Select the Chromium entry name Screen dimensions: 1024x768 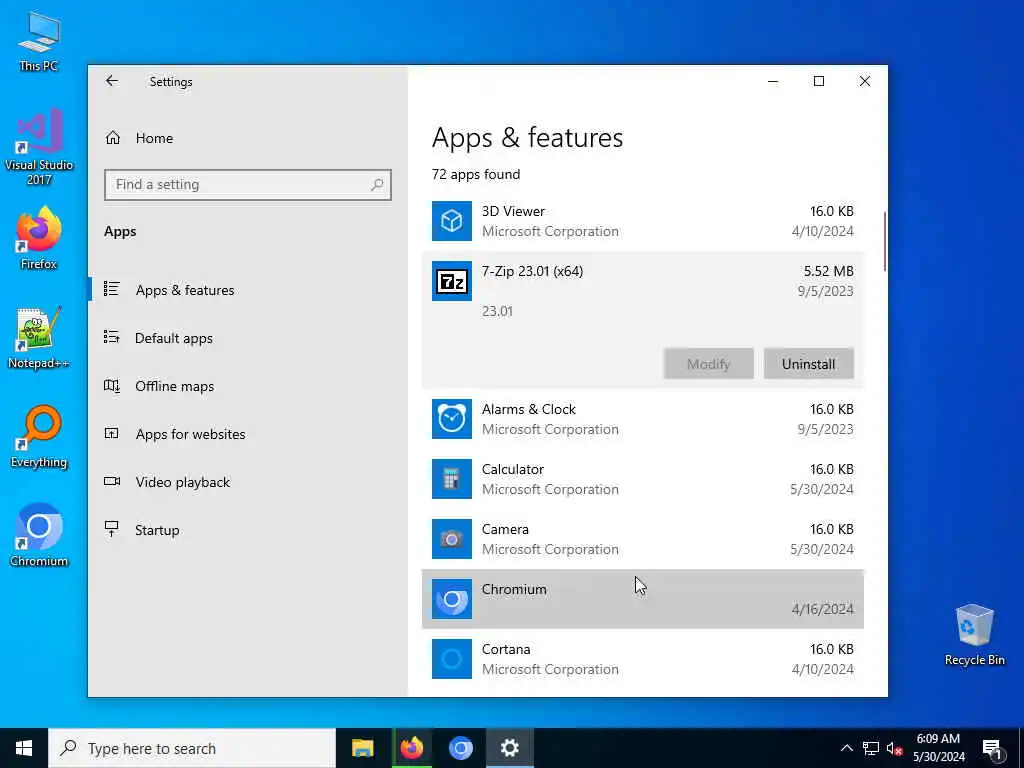pos(514,590)
